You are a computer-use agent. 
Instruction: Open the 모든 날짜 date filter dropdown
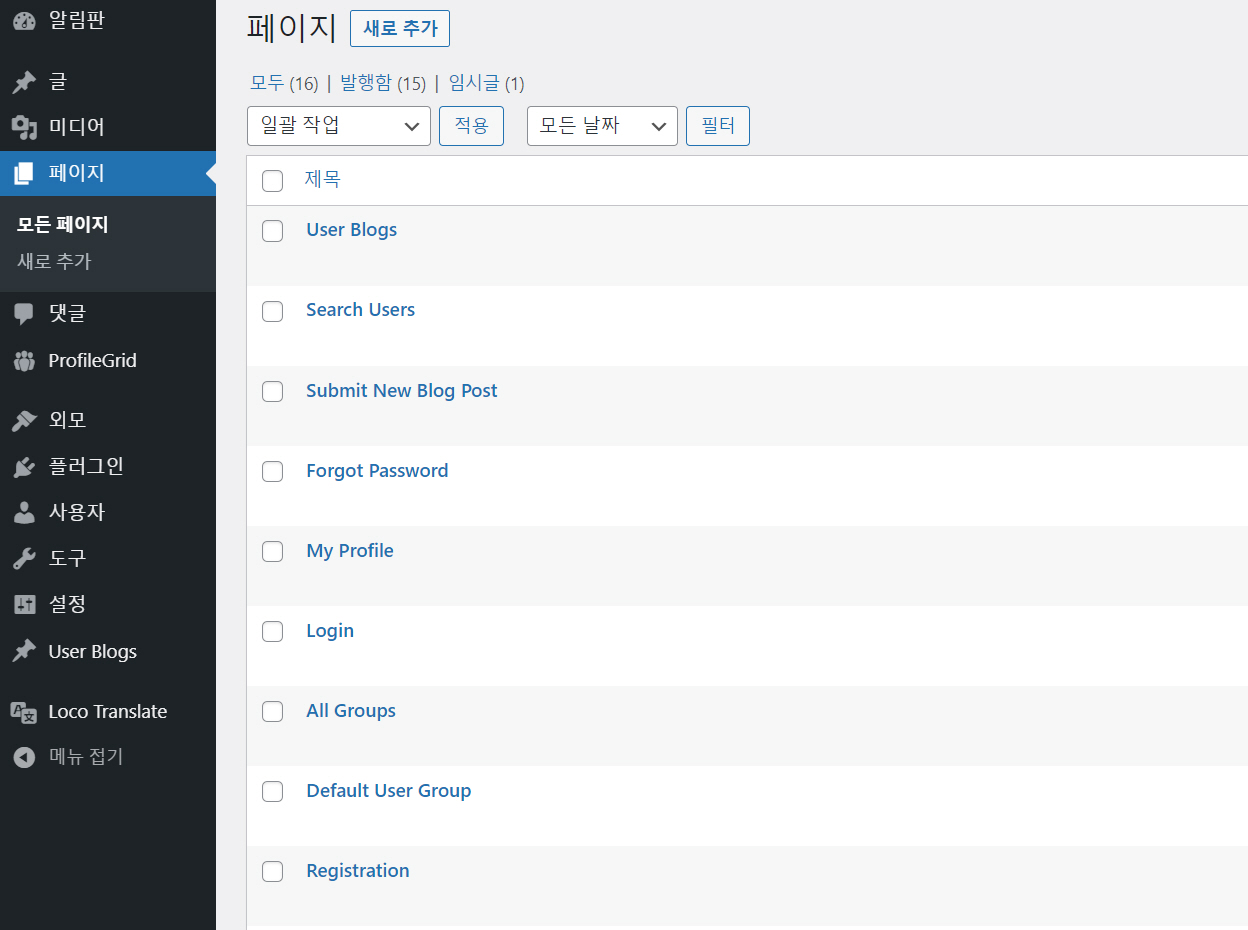[601, 125]
